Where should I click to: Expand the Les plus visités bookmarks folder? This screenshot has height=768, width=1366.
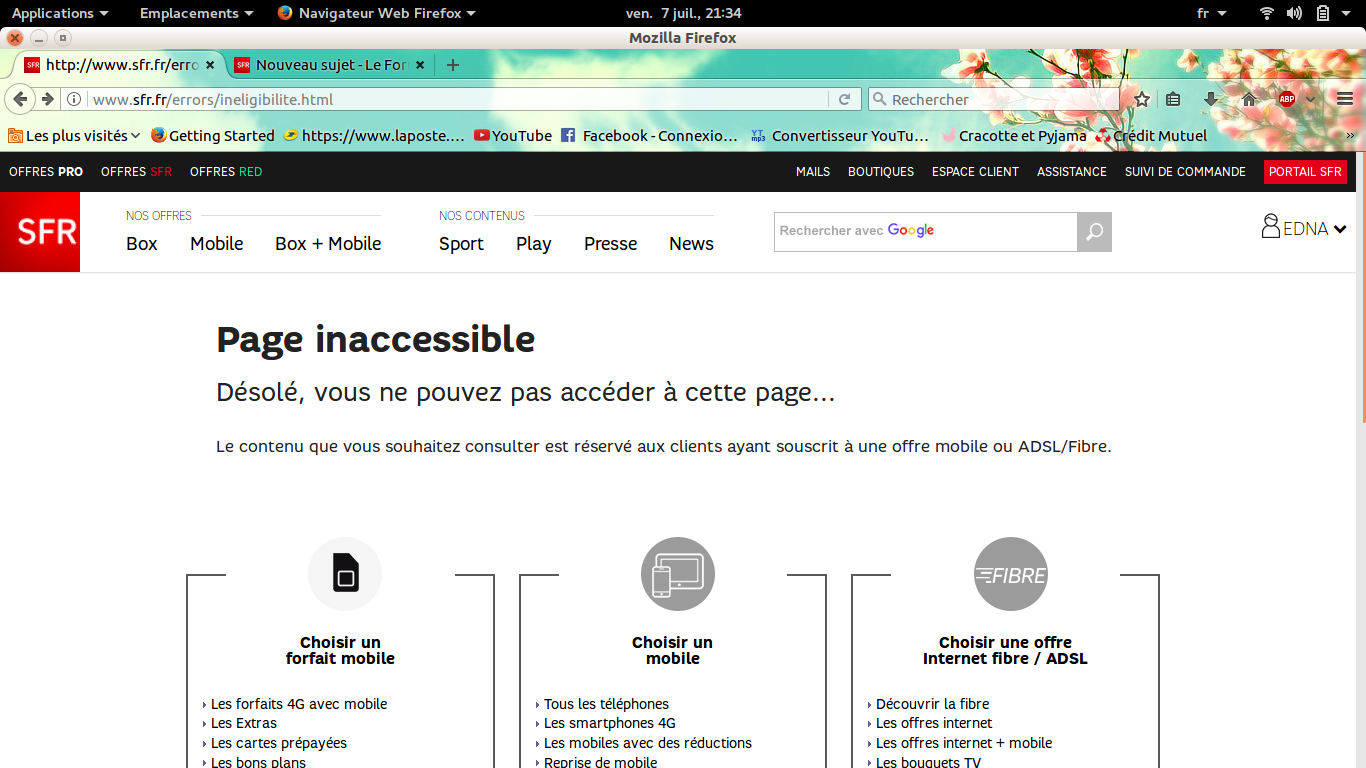(x=75, y=136)
